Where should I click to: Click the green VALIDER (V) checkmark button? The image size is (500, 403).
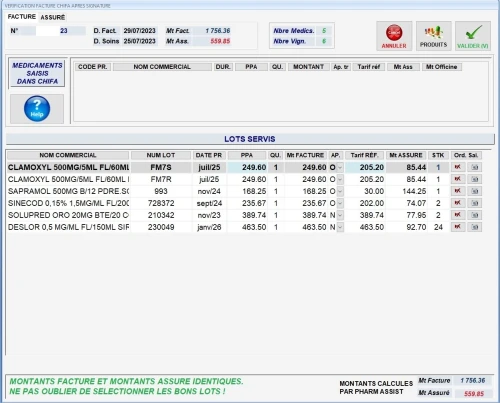coord(473,36)
